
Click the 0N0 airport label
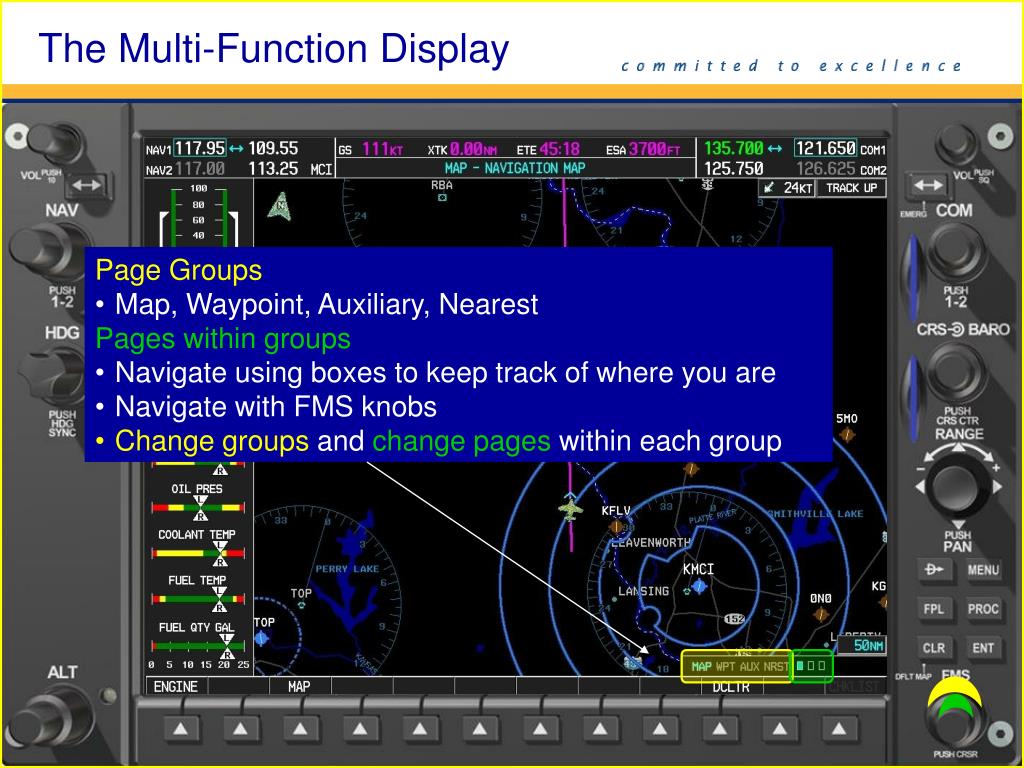point(820,598)
